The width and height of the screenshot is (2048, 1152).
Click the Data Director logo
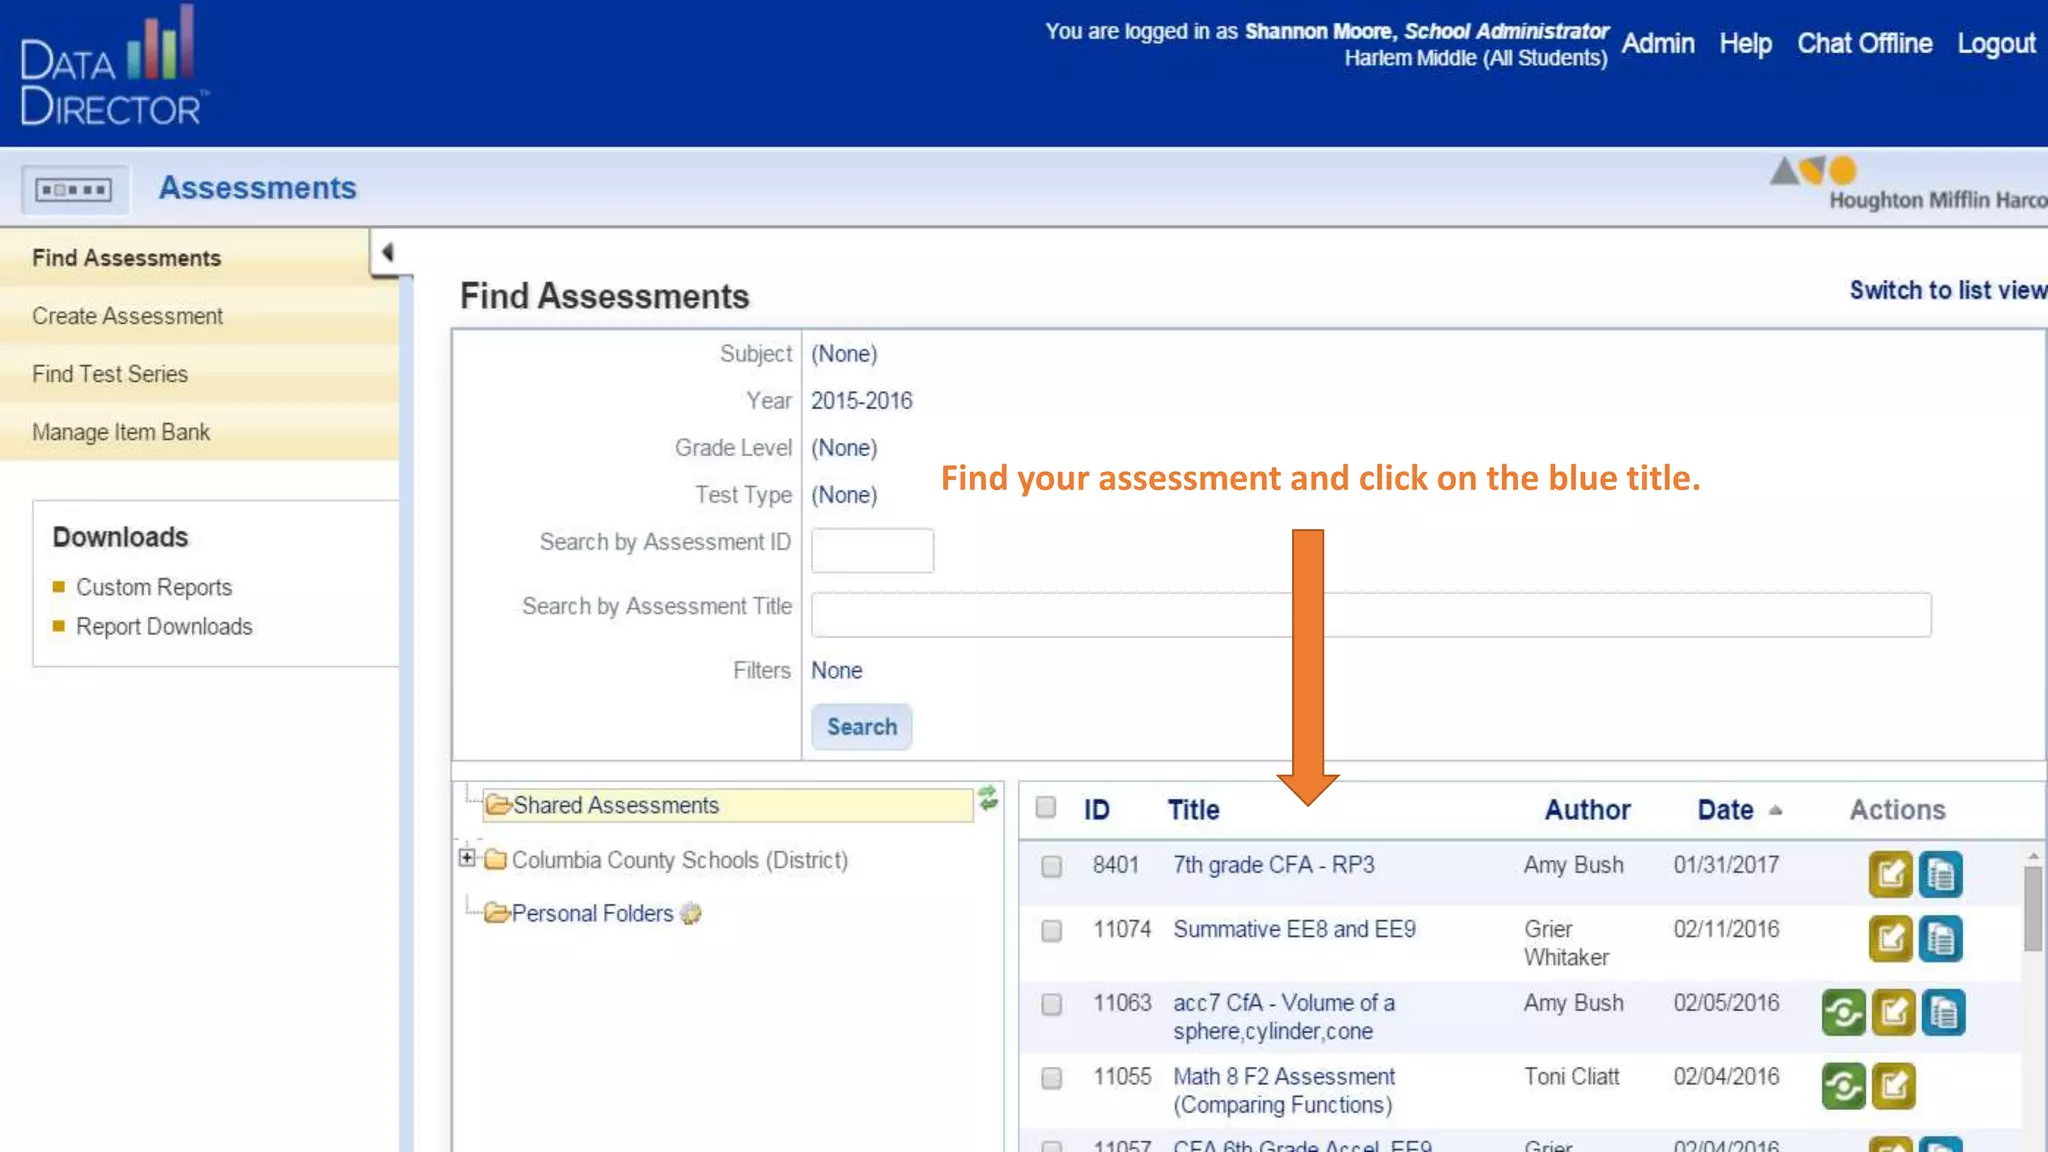click(x=113, y=68)
